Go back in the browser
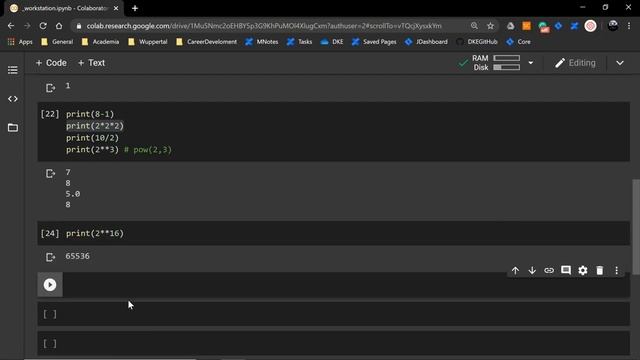640x360 pixels. (x=11, y=26)
